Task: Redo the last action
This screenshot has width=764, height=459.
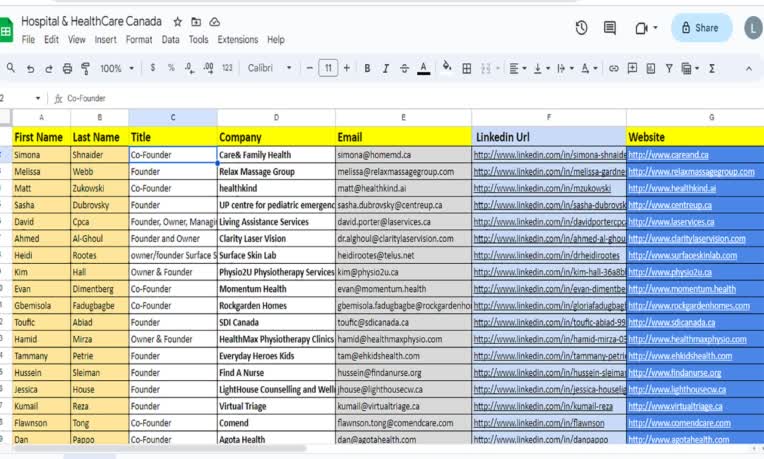Action: click(49, 69)
